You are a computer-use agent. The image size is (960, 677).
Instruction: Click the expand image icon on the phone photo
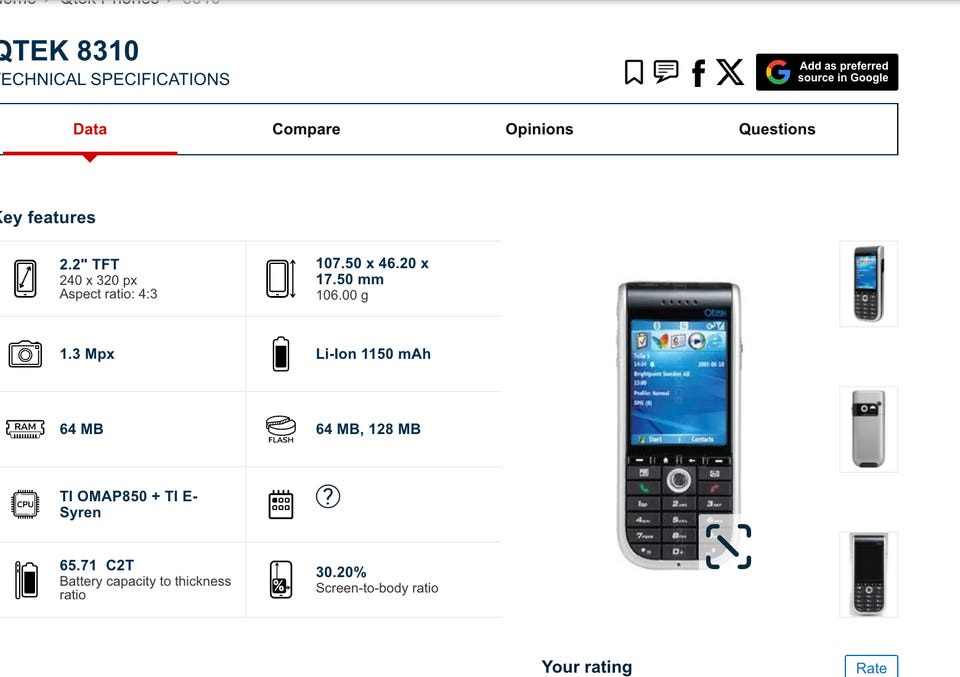(x=728, y=546)
